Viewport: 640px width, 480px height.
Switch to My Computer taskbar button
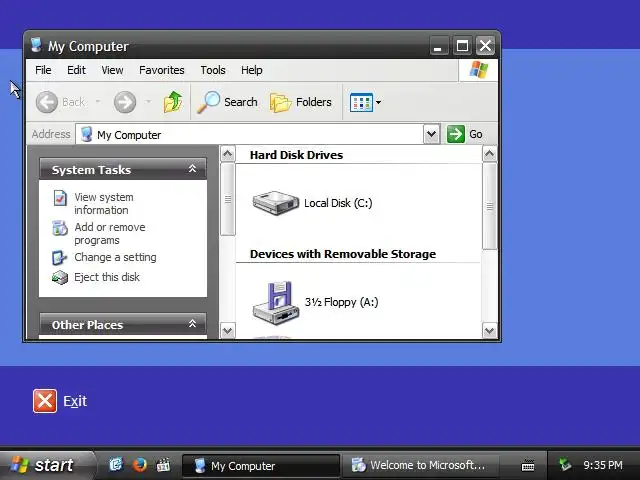(x=260, y=466)
